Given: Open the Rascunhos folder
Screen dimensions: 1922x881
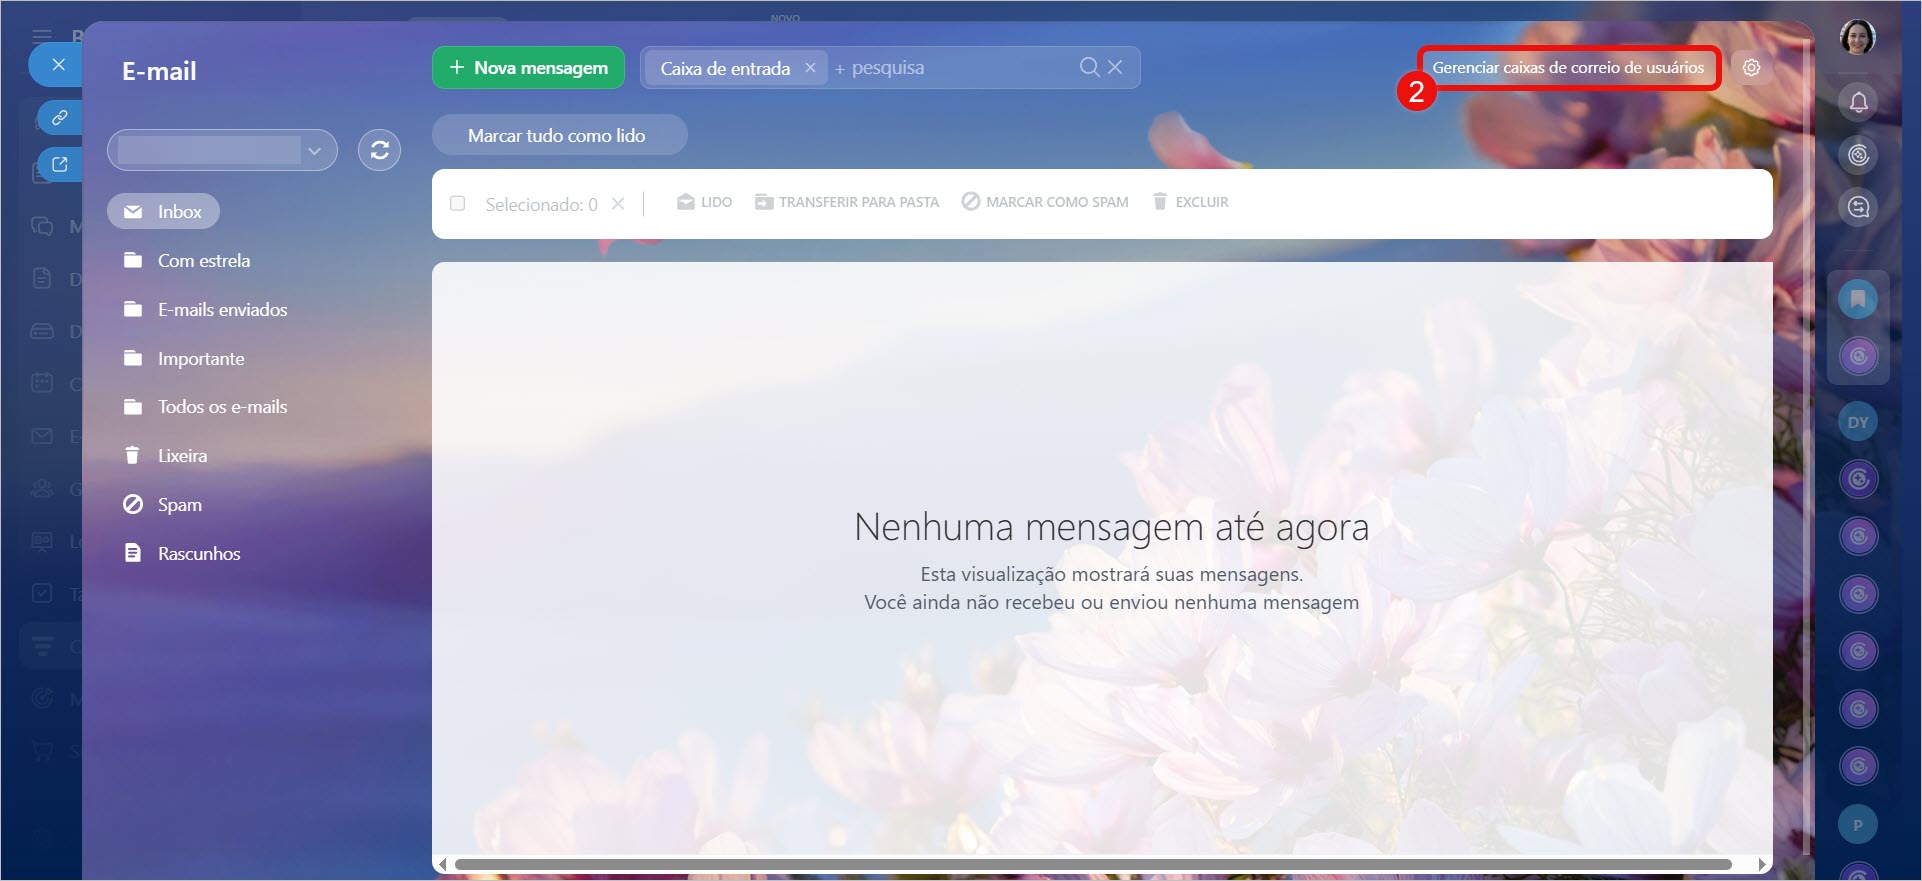Looking at the screenshot, I should [198, 554].
